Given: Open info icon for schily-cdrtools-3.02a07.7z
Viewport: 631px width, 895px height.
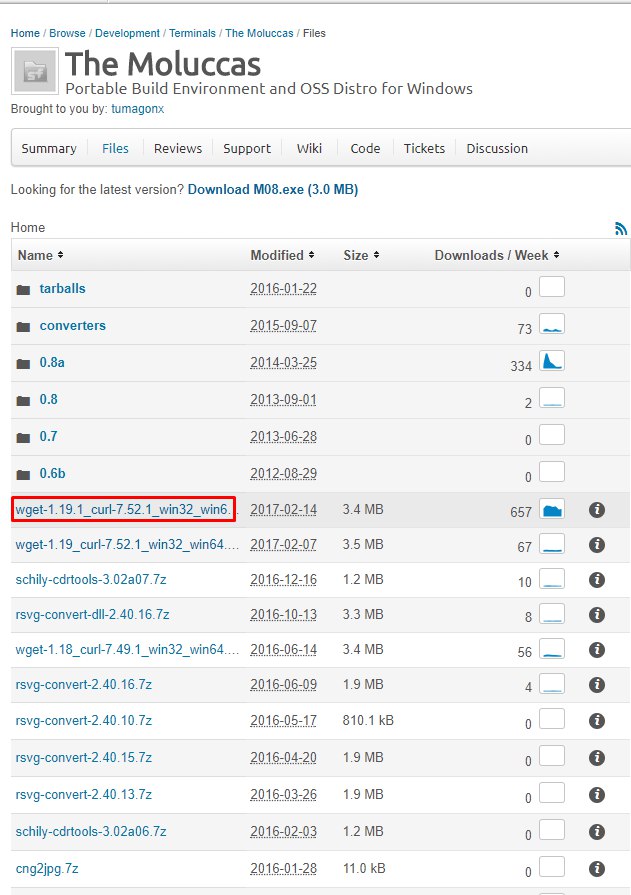Looking at the screenshot, I should point(597,580).
